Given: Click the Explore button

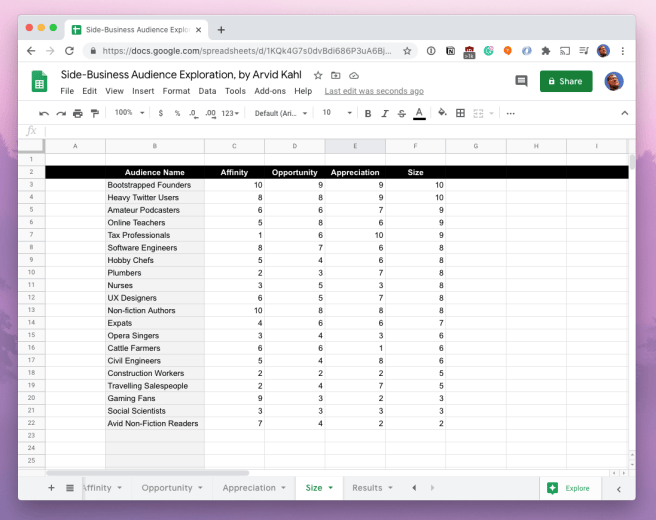Looking at the screenshot, I should [570, 488].
